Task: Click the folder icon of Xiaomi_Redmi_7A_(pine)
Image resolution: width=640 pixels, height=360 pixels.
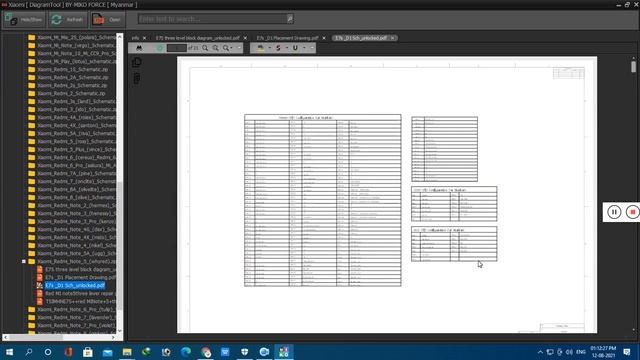Action: pos(31,173)
